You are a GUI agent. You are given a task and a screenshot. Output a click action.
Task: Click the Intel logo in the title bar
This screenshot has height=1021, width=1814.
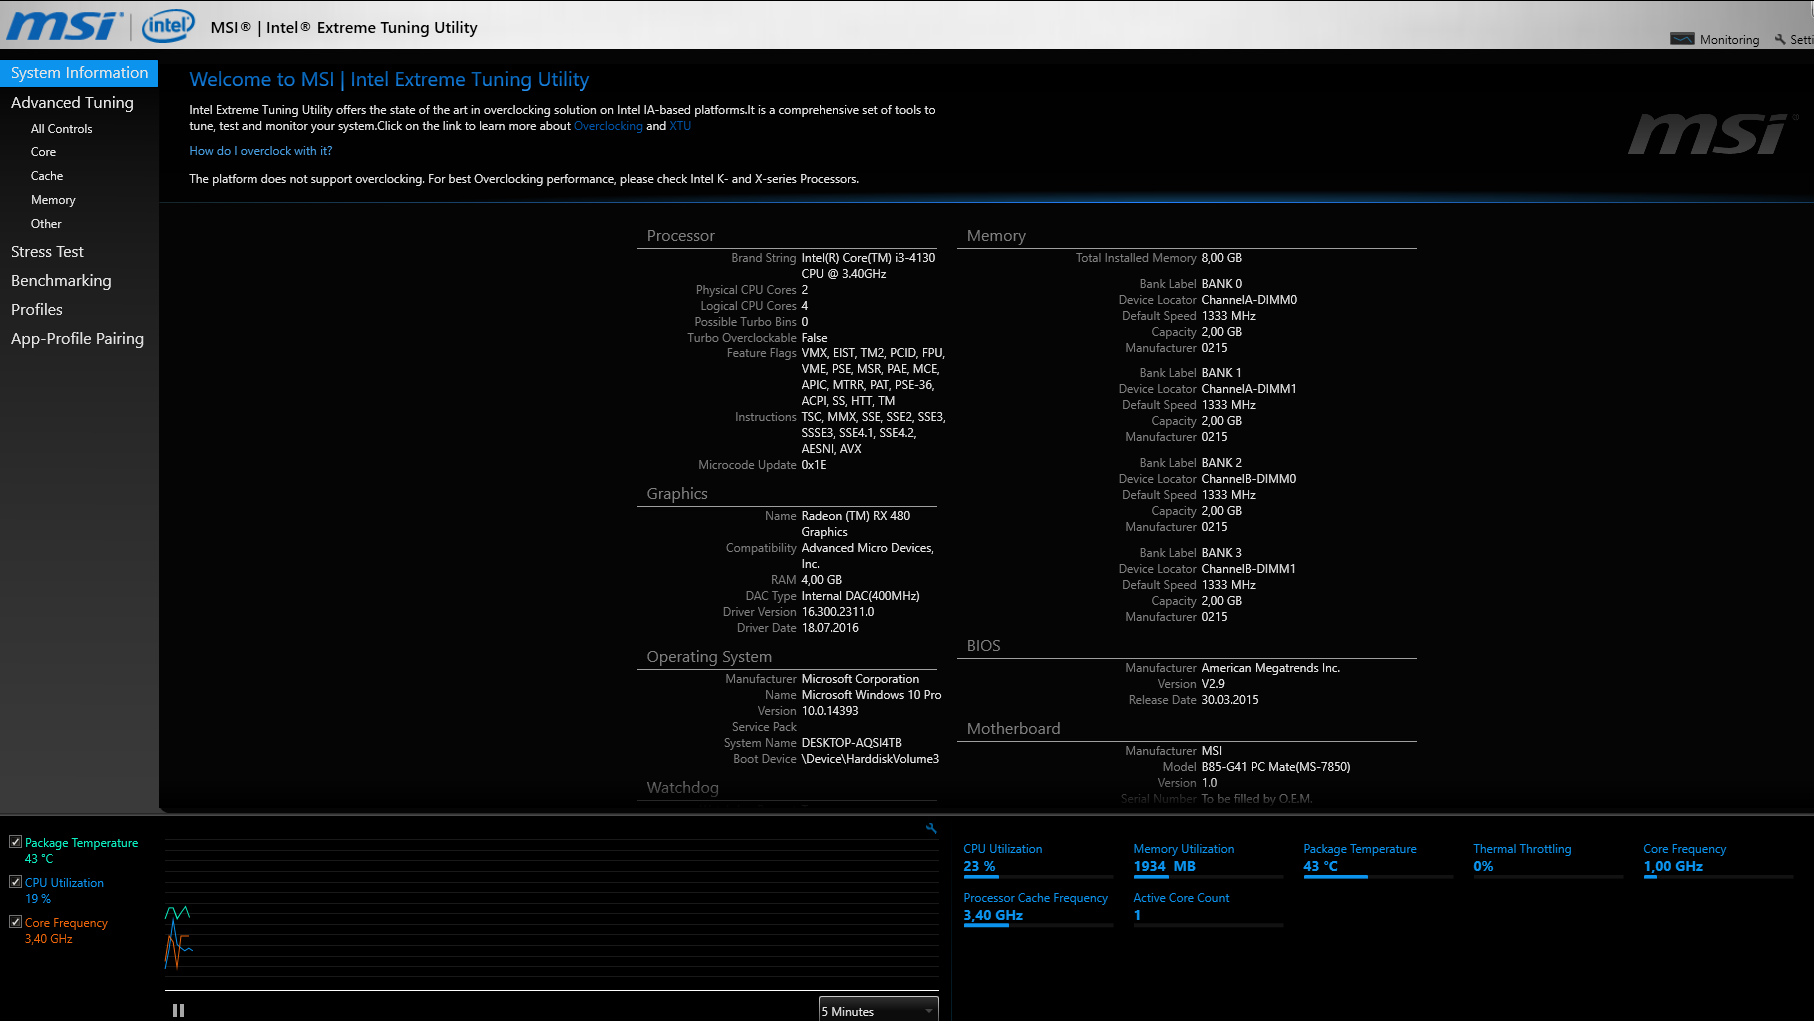pos(168,26)
